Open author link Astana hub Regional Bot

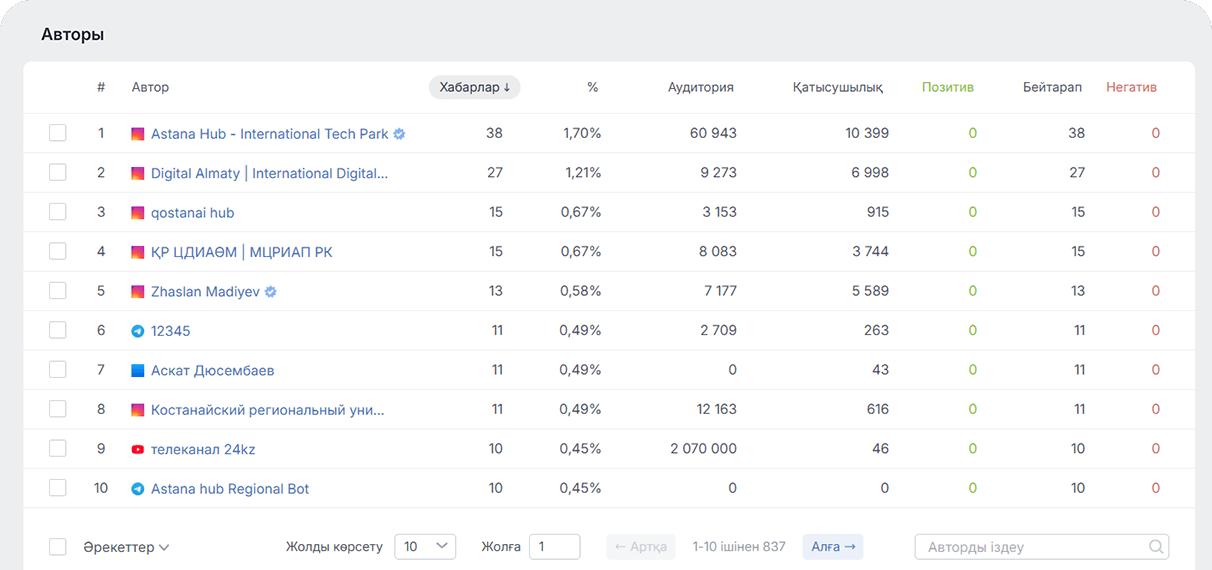pos(230,489)
